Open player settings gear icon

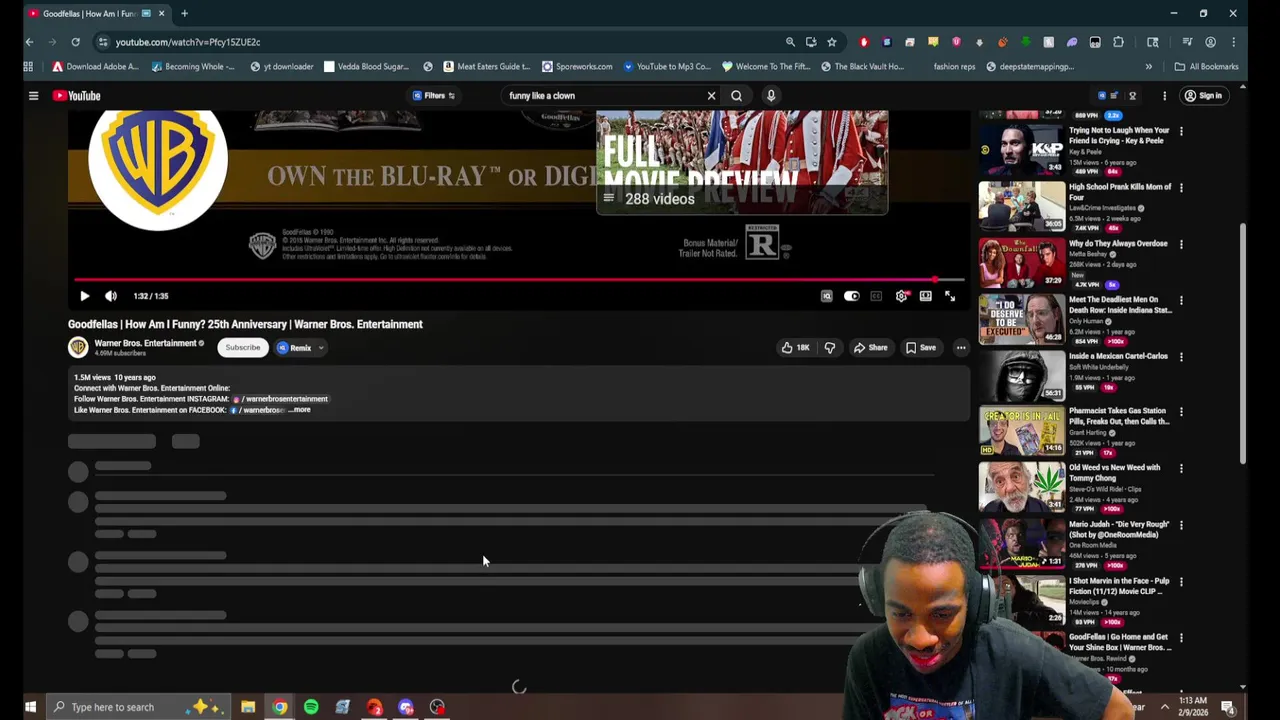[901, 296]
